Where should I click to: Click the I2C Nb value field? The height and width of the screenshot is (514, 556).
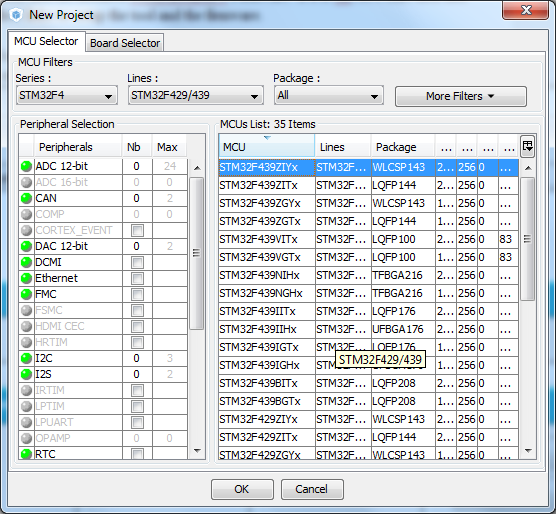coord(137,358)
